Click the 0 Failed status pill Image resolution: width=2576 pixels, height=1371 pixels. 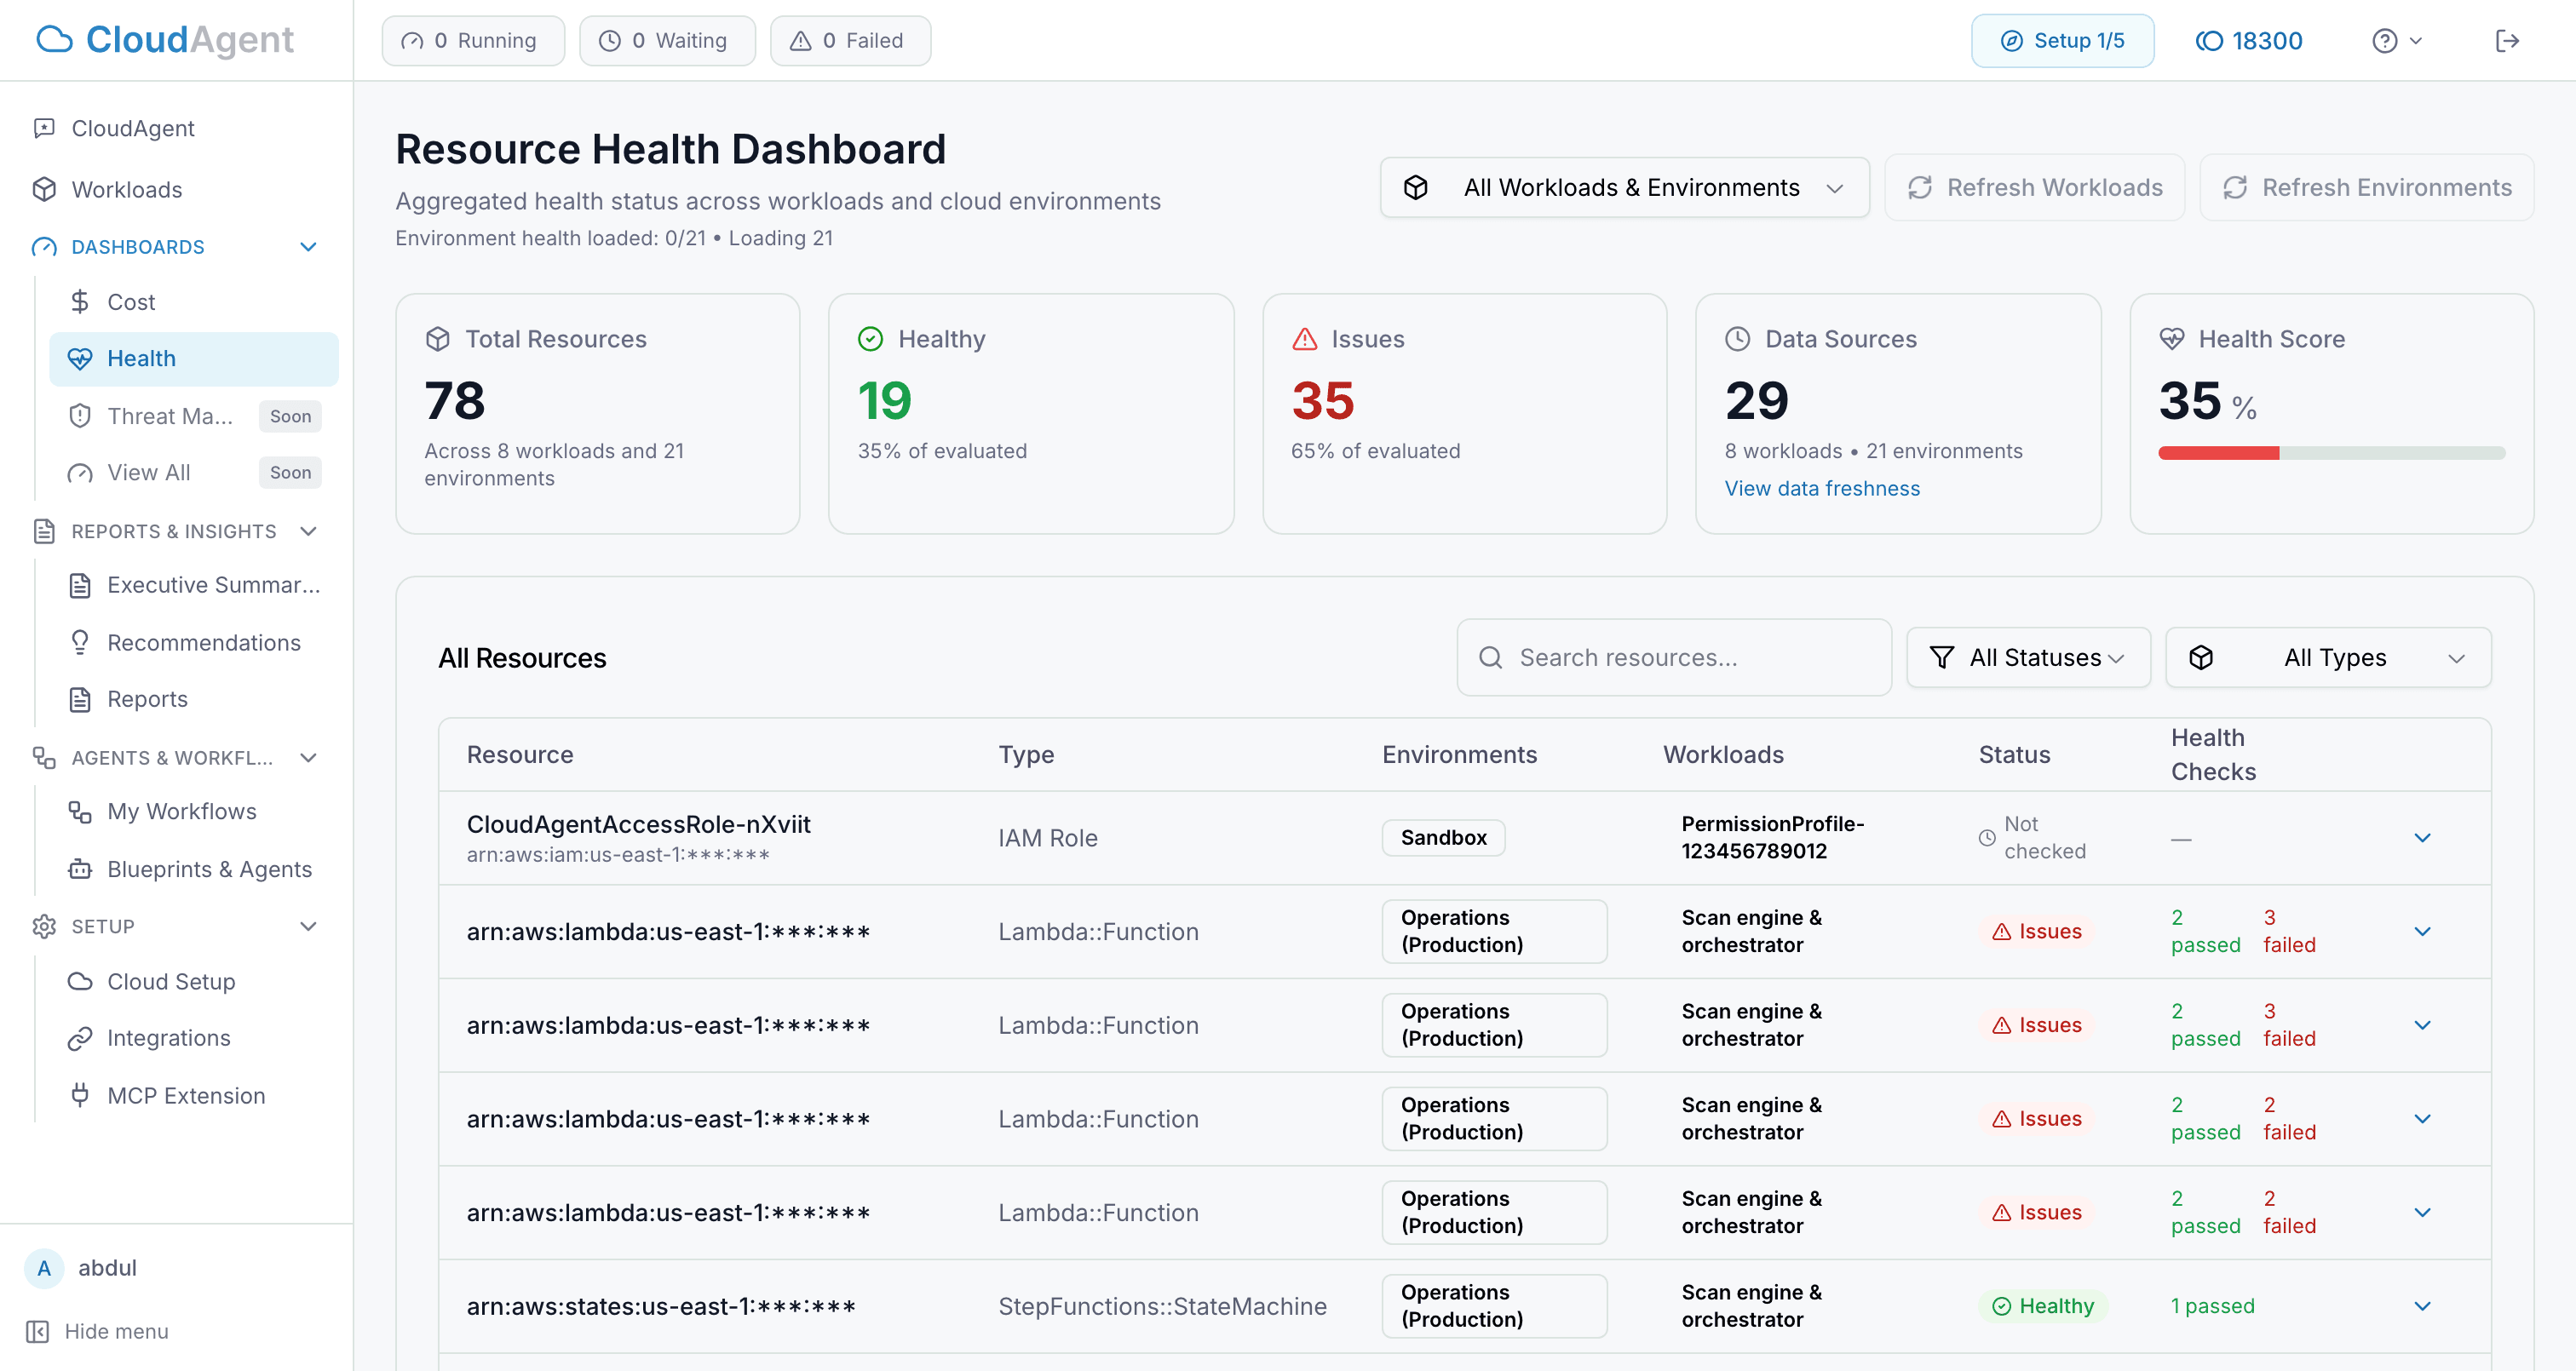[x=850, y=40]
